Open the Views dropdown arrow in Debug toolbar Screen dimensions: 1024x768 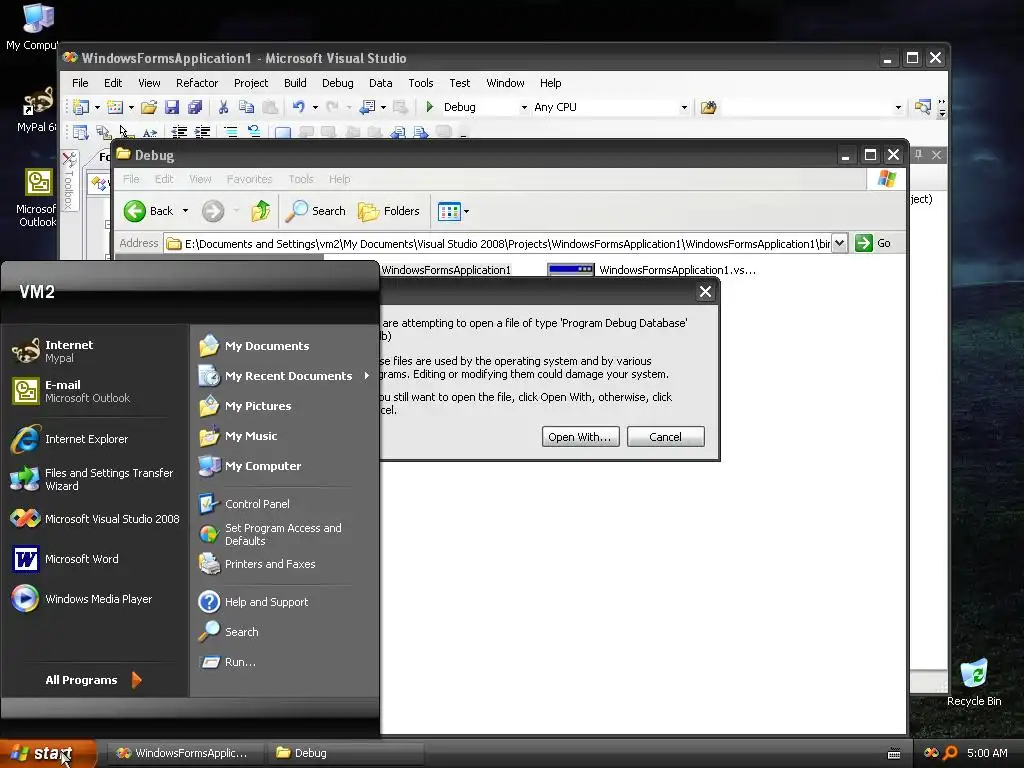[x=466, y=211]
